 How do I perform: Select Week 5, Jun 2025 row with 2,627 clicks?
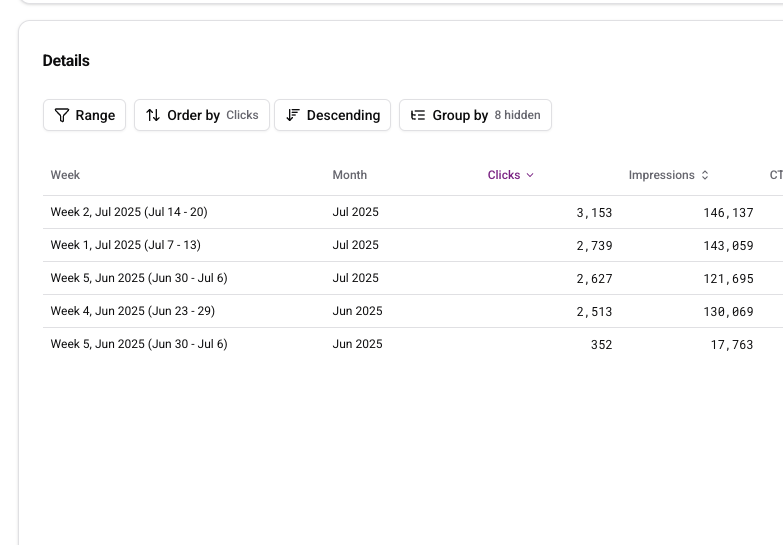(x=413, y=278)
